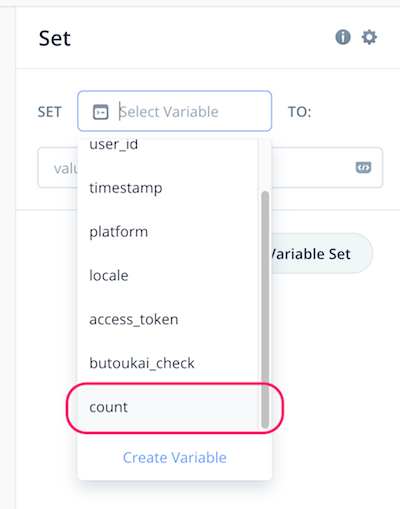This screenshot has height=509, width=400.
Task: Pick access_token from the dropdown
Action: click(x=168, y=319)
